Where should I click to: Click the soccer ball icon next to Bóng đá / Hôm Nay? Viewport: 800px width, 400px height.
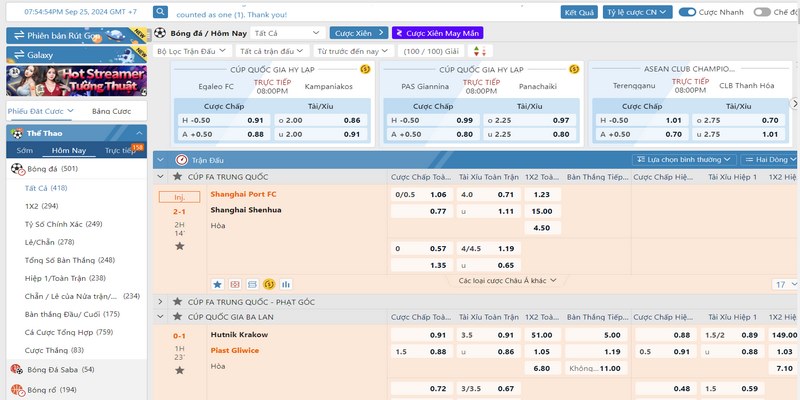(160, 33)
